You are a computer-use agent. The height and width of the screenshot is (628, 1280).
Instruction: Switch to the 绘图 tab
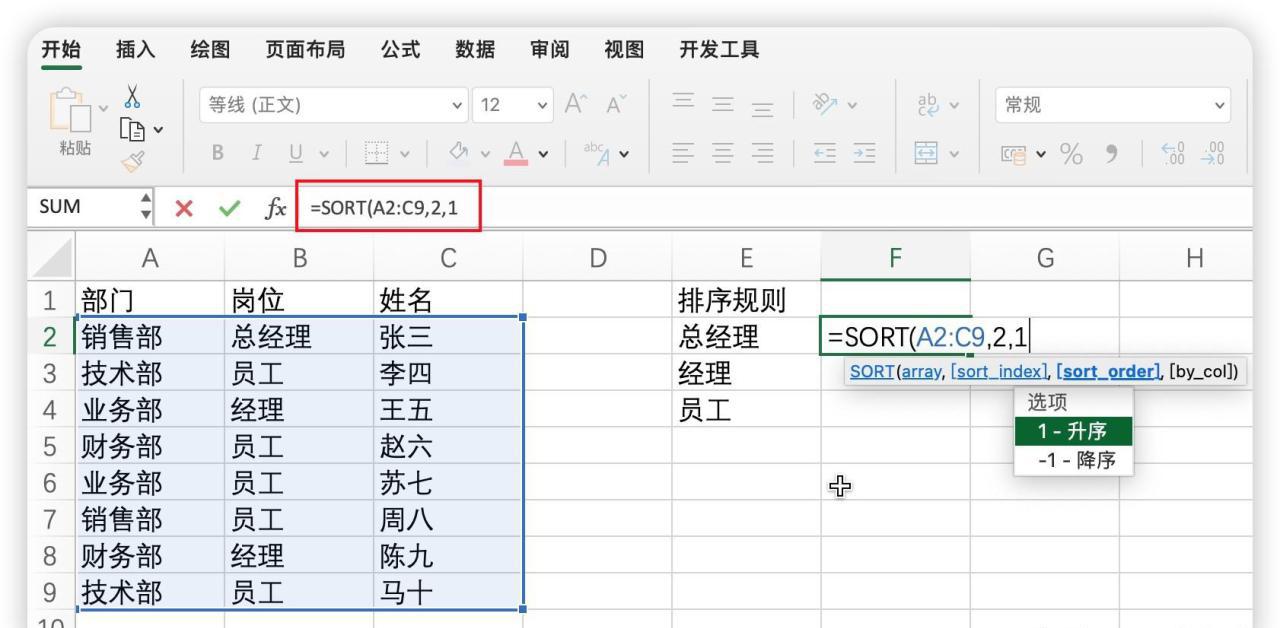(211, 48)
